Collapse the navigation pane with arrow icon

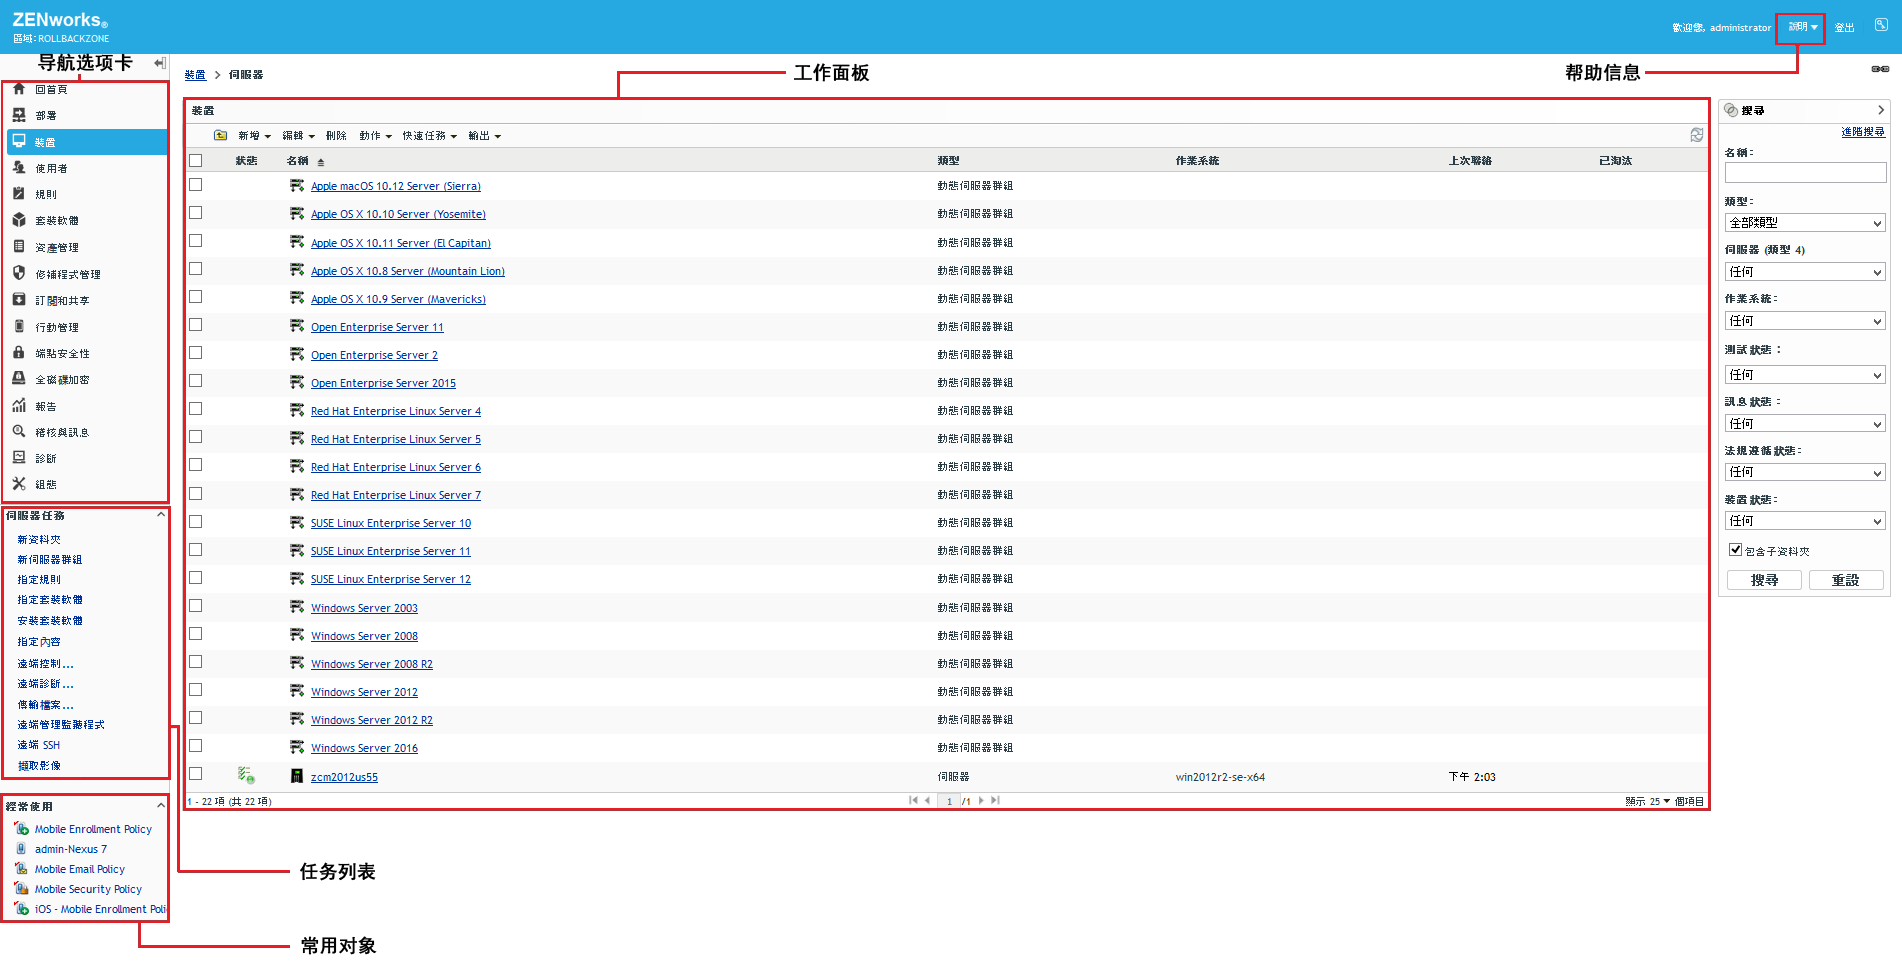(160, 63)
